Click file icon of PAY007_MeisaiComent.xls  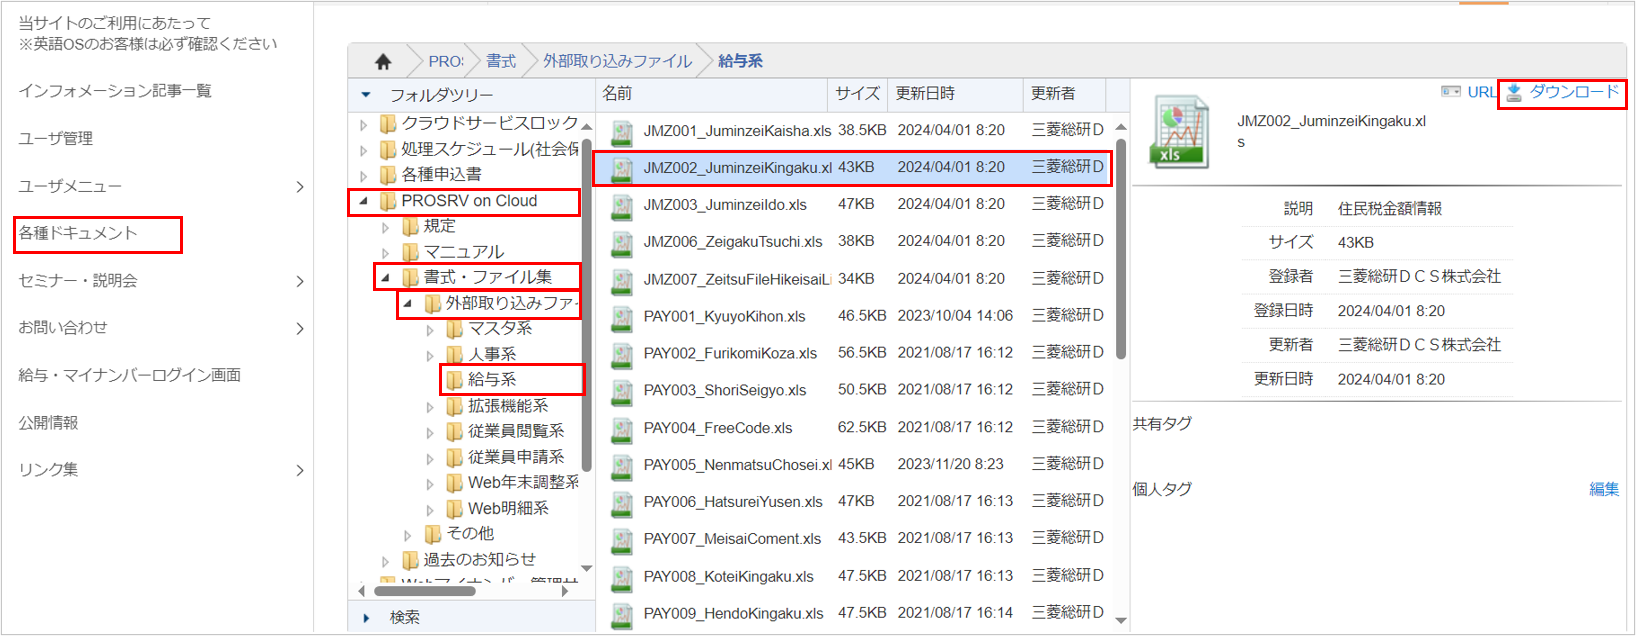622,540
